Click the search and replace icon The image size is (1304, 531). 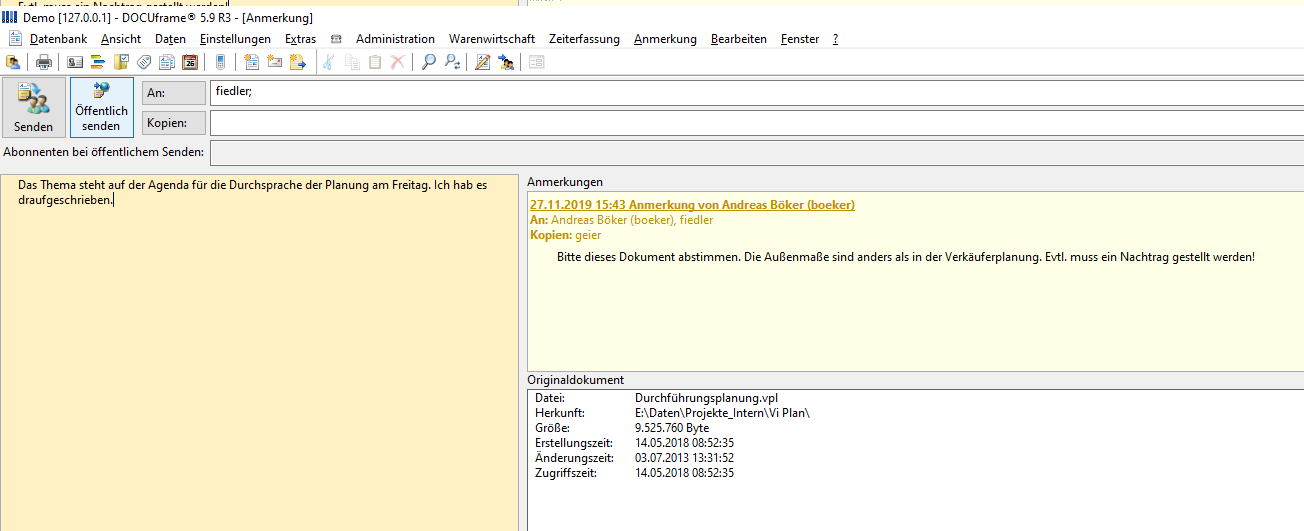452,62
